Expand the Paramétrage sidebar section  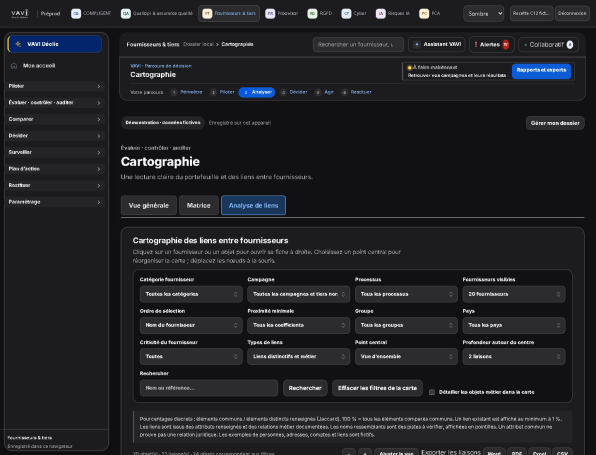point(55,202)
